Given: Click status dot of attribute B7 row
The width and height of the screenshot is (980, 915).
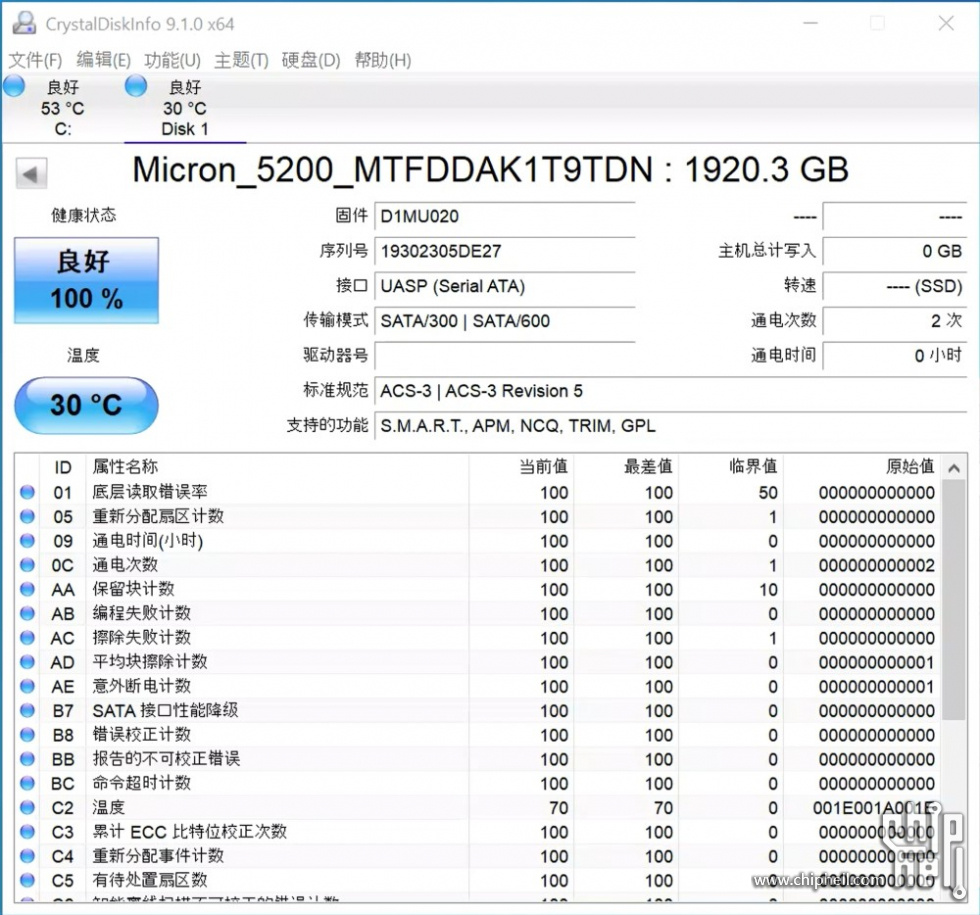Looking at the screenshot, I should click(28, 711).
